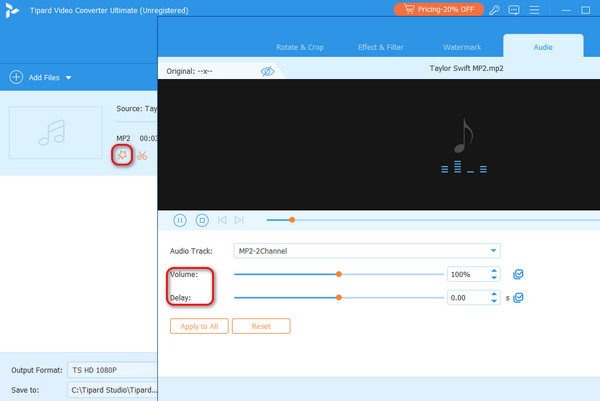600x401 pixels.
Task: Open the Output Format TS HD 1080P dropdown
Action: pyautogui.click(x=112, y=370)
